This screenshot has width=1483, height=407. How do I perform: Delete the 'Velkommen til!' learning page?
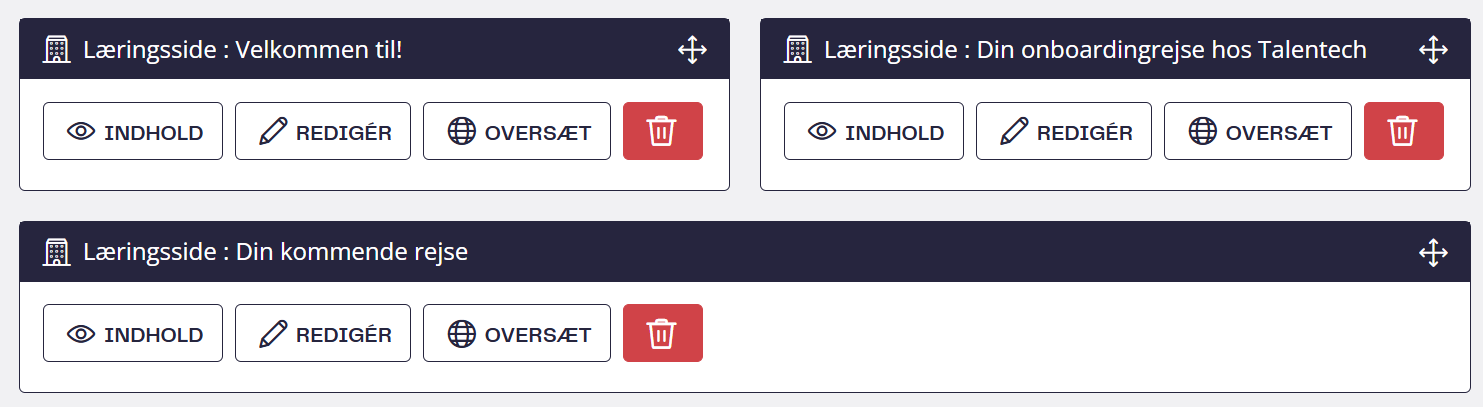coord(662,131)
